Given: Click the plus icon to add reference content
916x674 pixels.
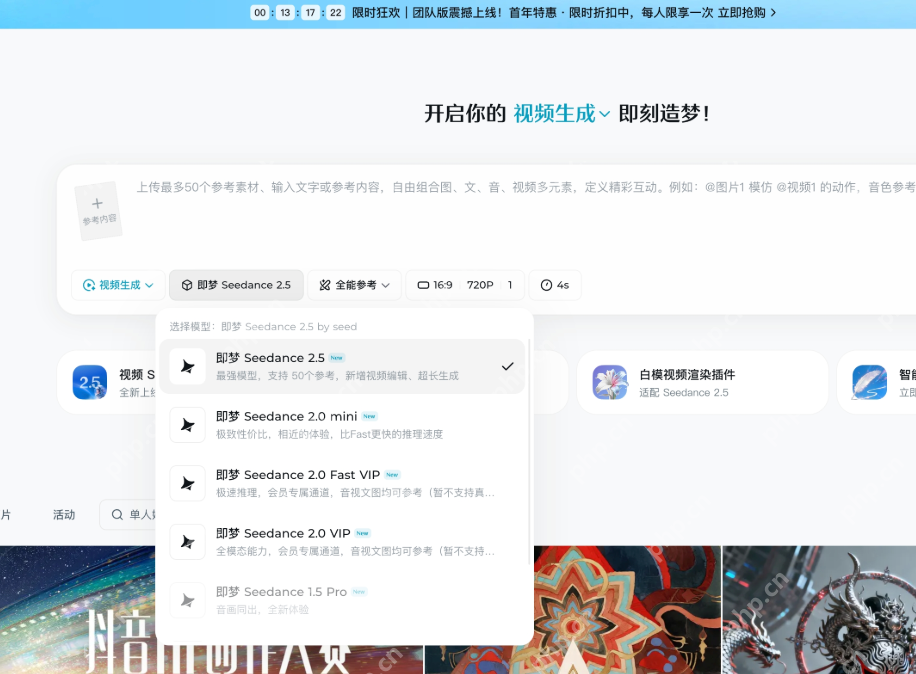Looking at the screenshot, I should (98, 203).
